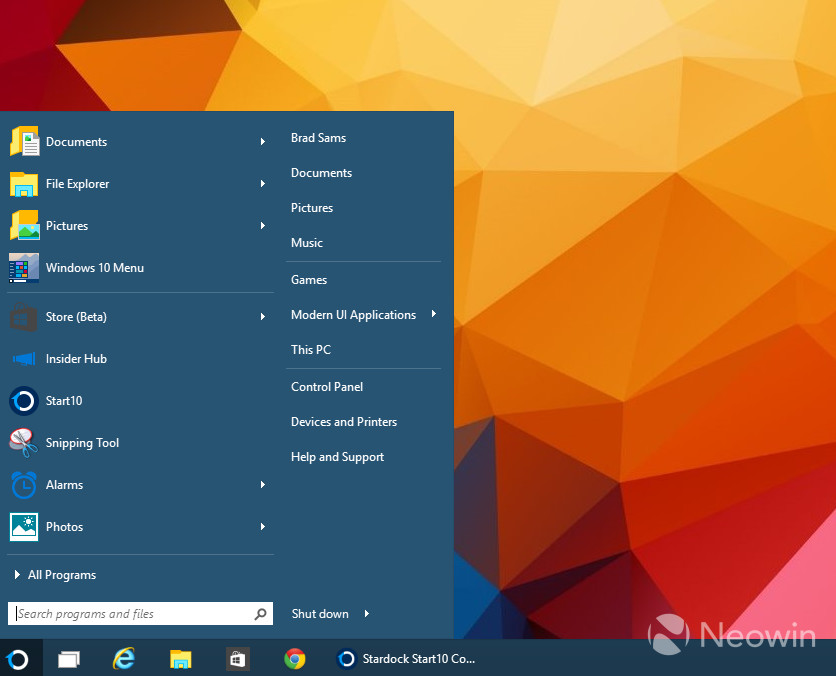
Task: Click the Insider Hub megaphone icon
Action: coord(24,359)
